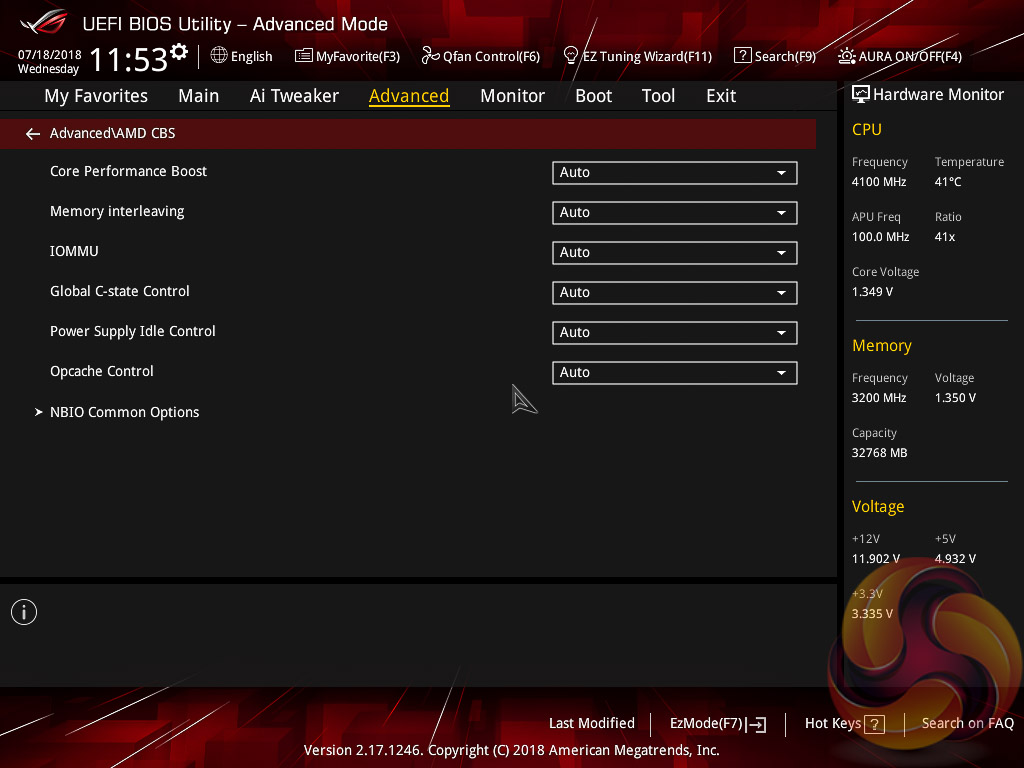Click Core Voltage value 1.349 V

[872, 292]
